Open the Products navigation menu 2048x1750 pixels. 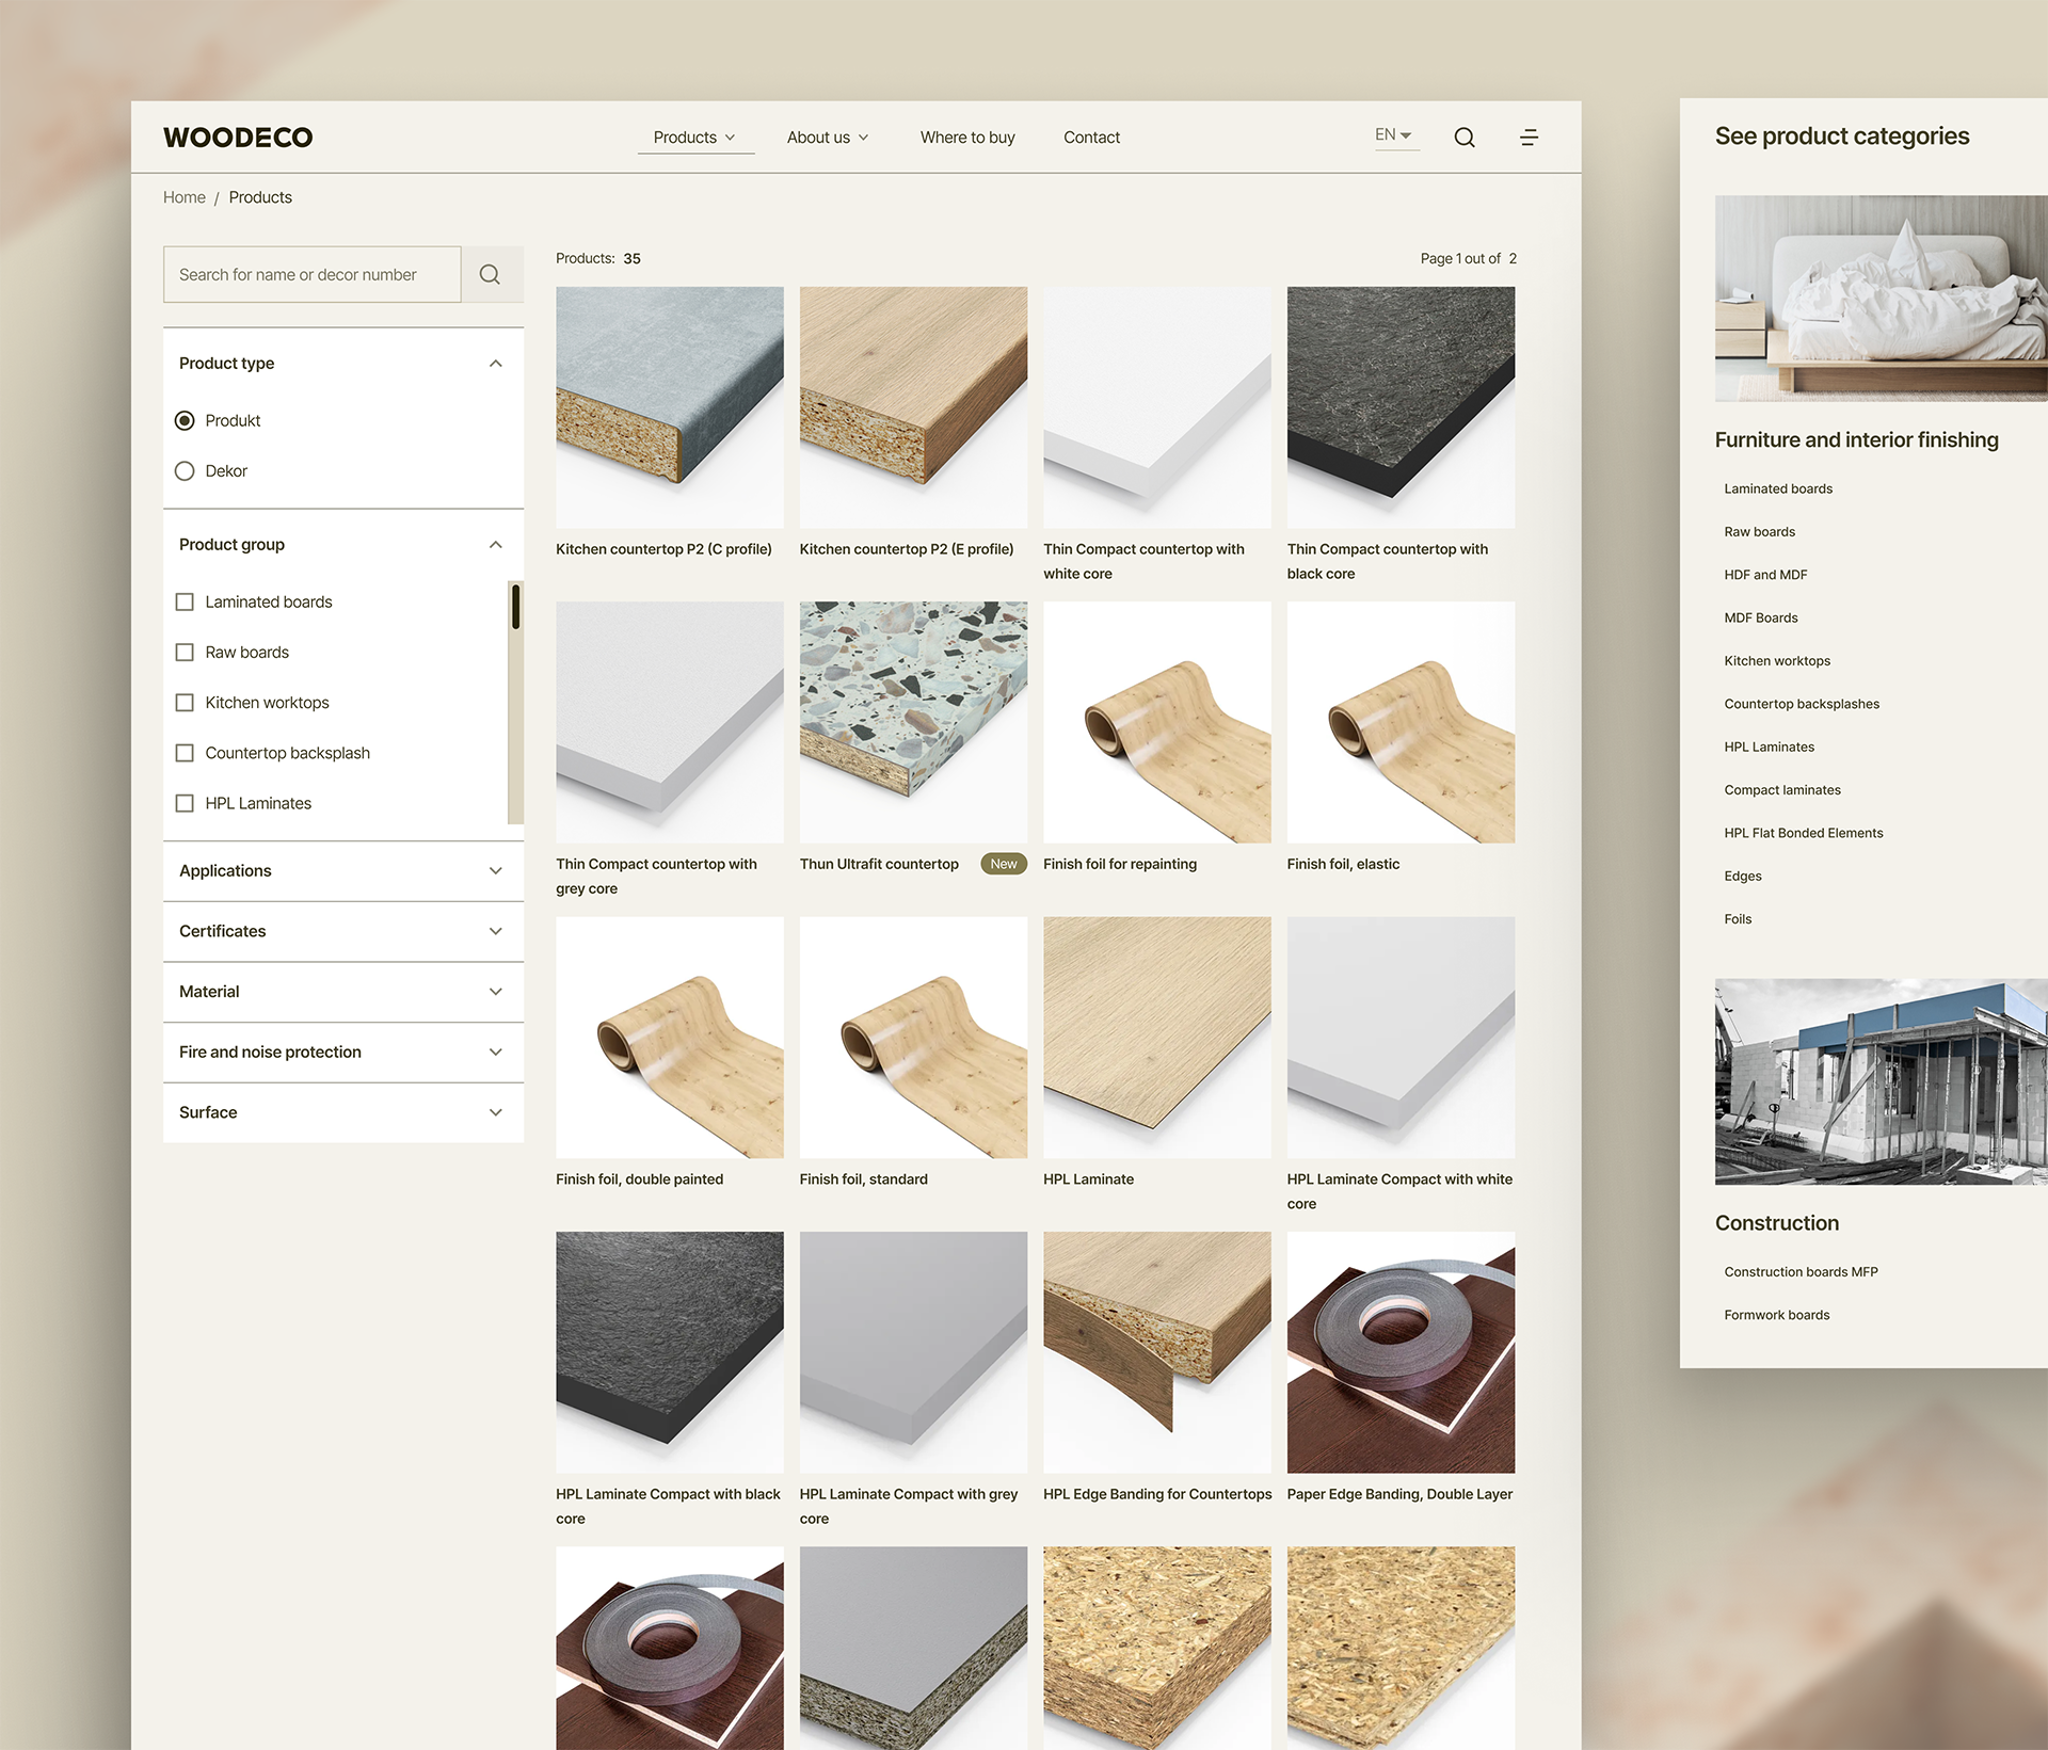[x=694, y=137]
